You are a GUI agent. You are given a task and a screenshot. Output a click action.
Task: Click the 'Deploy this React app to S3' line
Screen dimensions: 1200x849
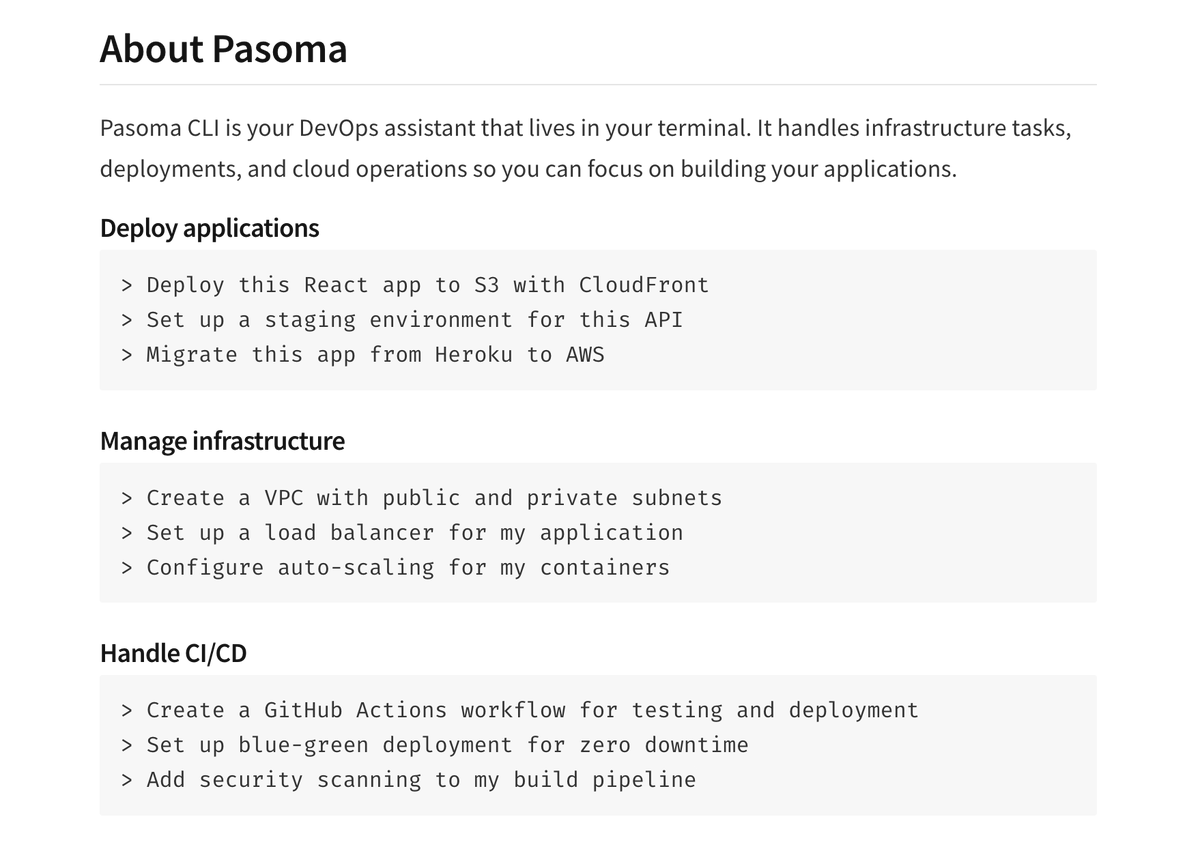pyautogui.click(x=415, y=285)
